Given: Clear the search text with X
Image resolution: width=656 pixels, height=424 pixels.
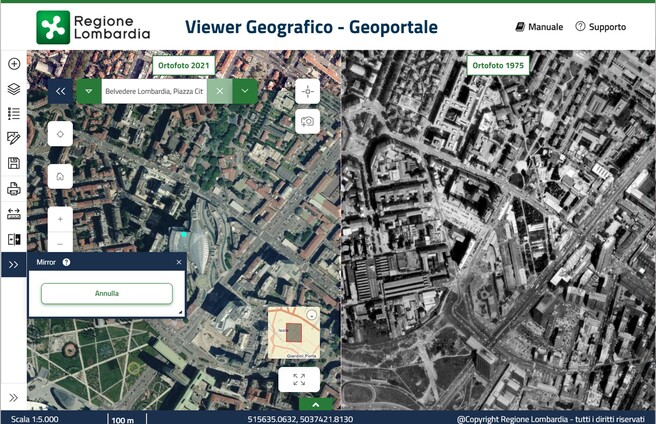Looking at the screenshot, I should 219,91.
